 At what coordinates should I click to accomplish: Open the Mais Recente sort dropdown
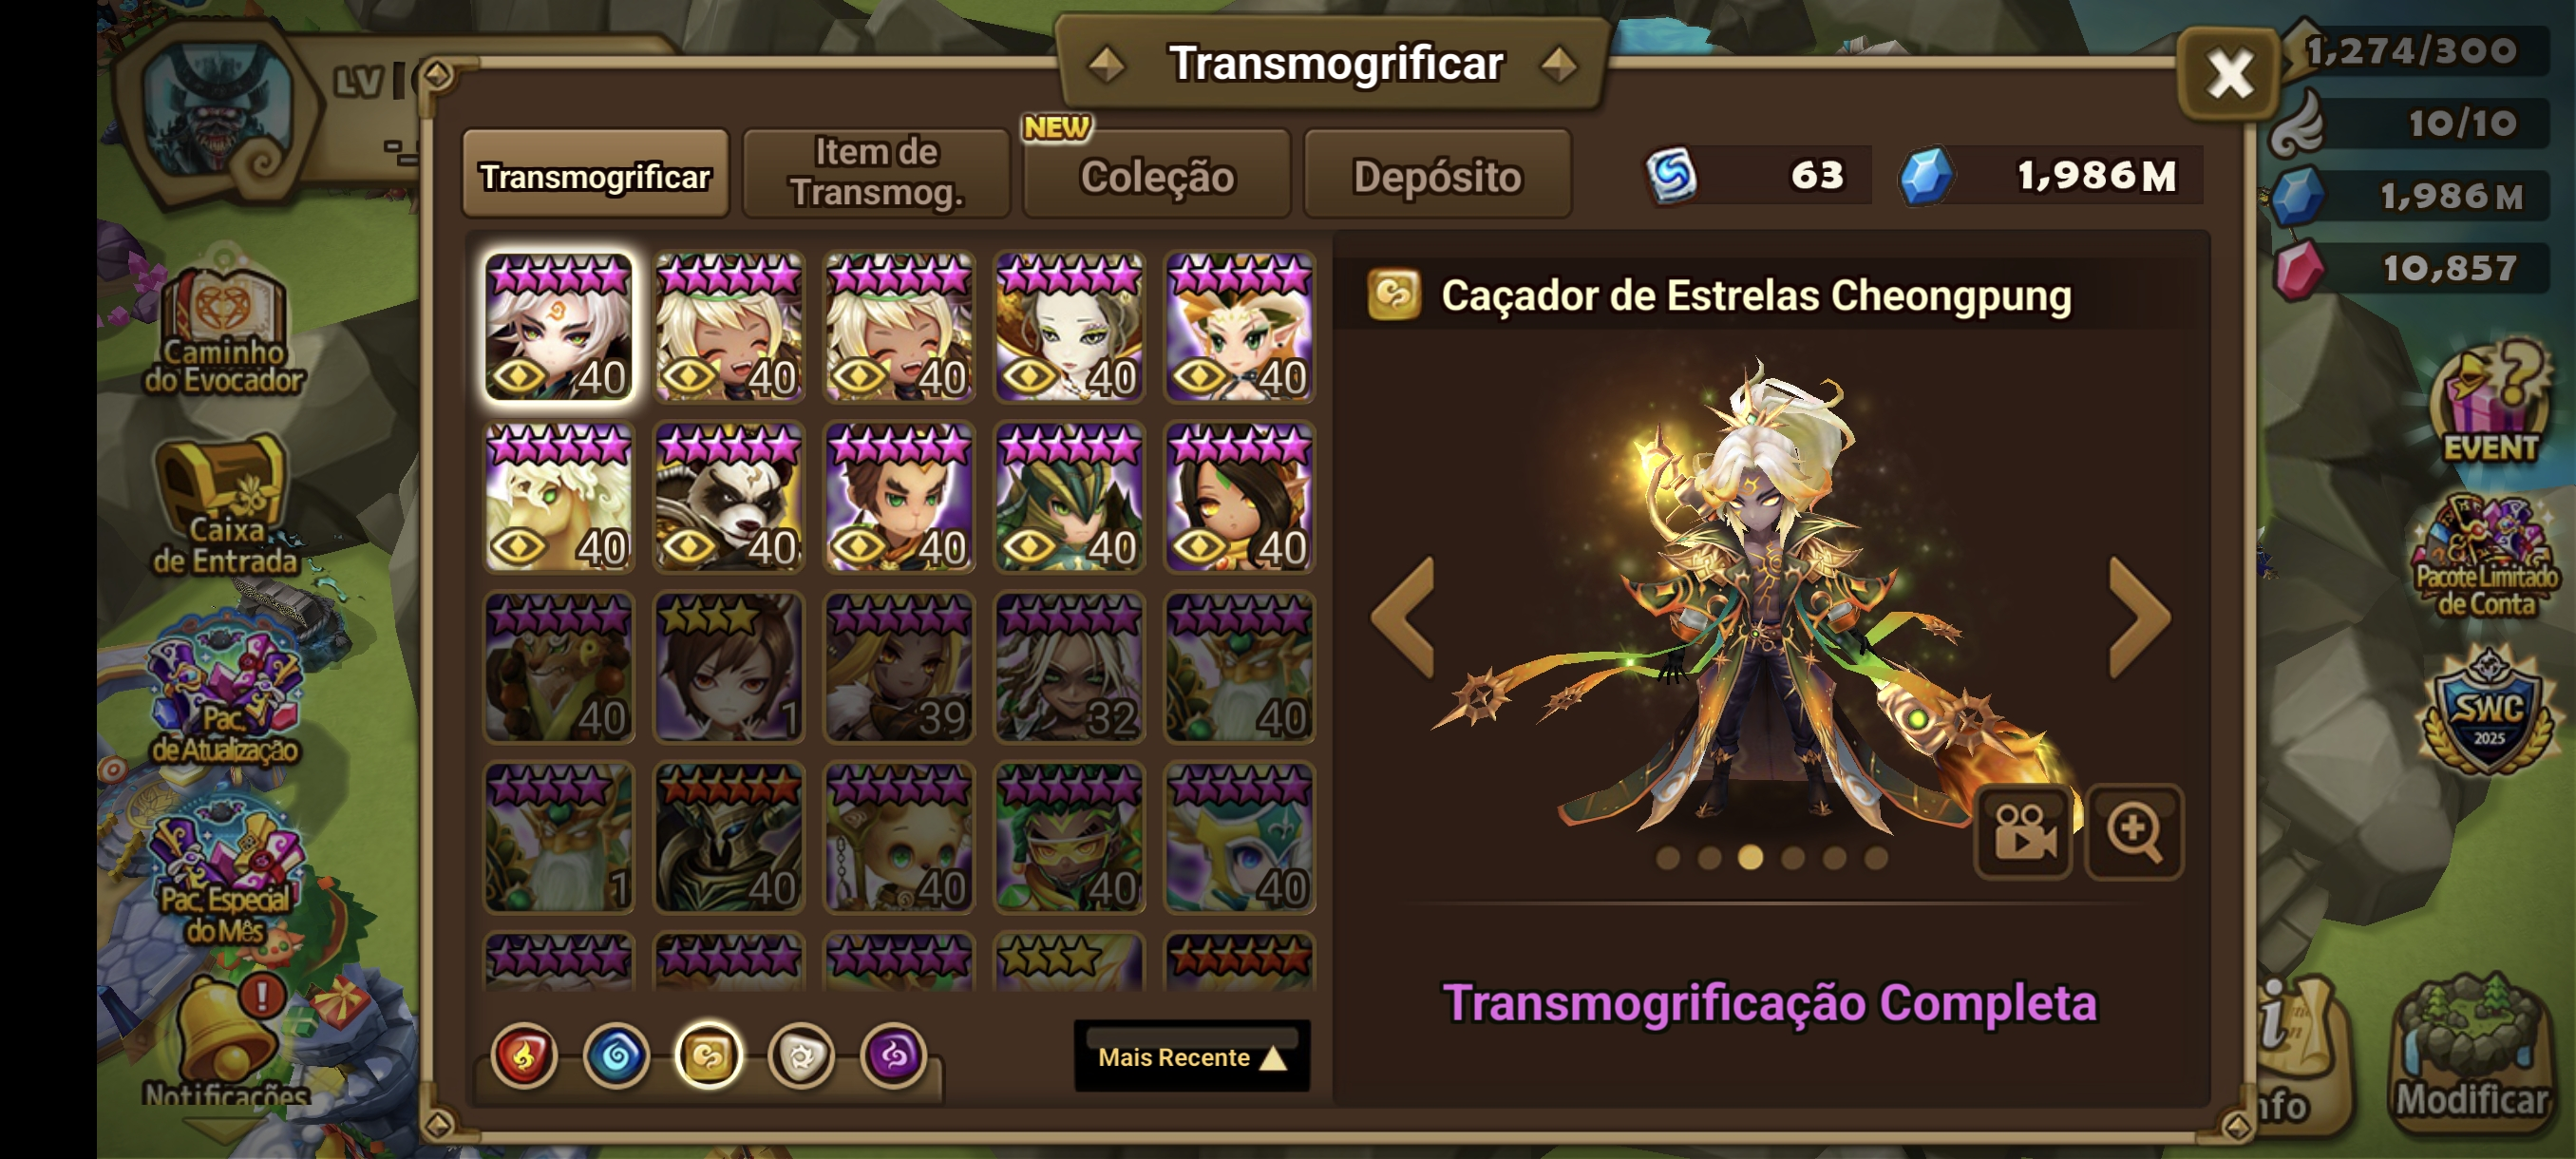point(1192,1056)
